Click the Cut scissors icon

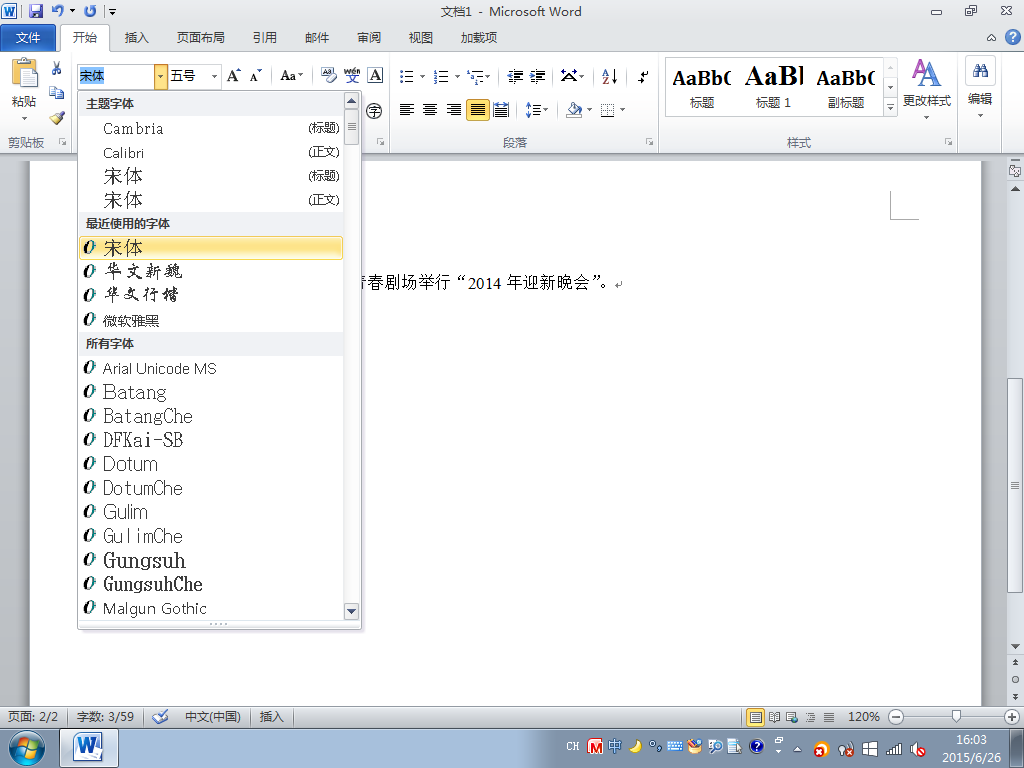click(x=56, y=68)
